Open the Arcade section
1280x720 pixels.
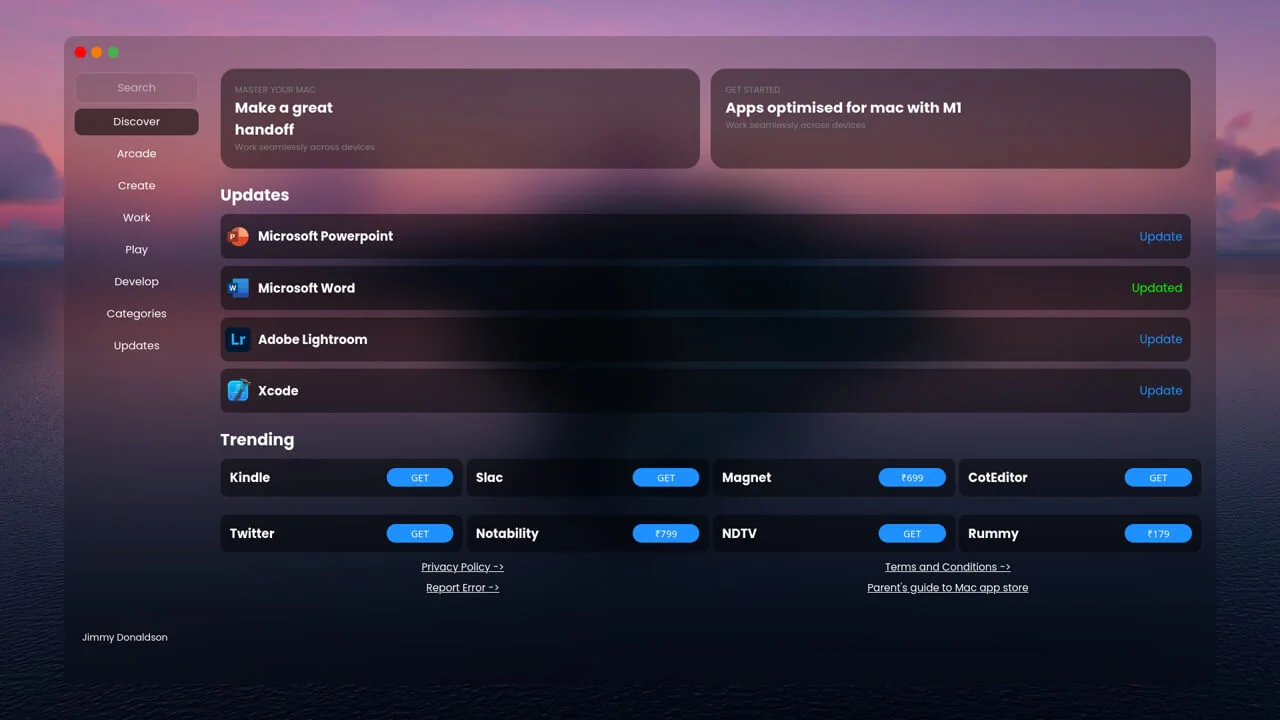click(x=136, y=154)
